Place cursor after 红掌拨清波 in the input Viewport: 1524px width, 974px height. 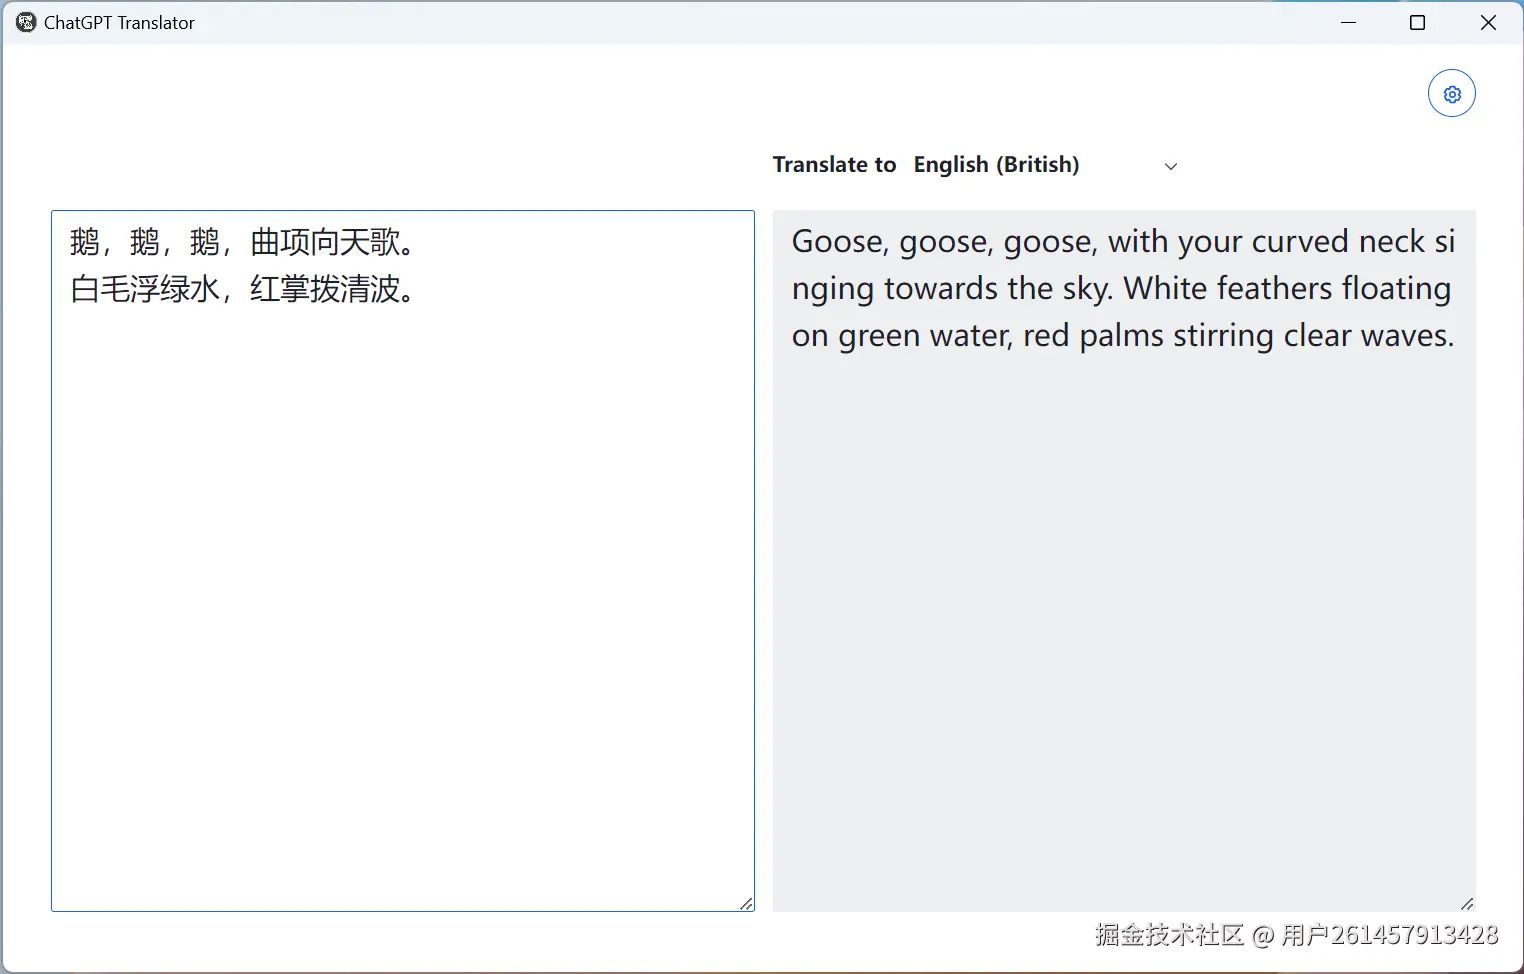pyautogui.click(x=414, y=290)
